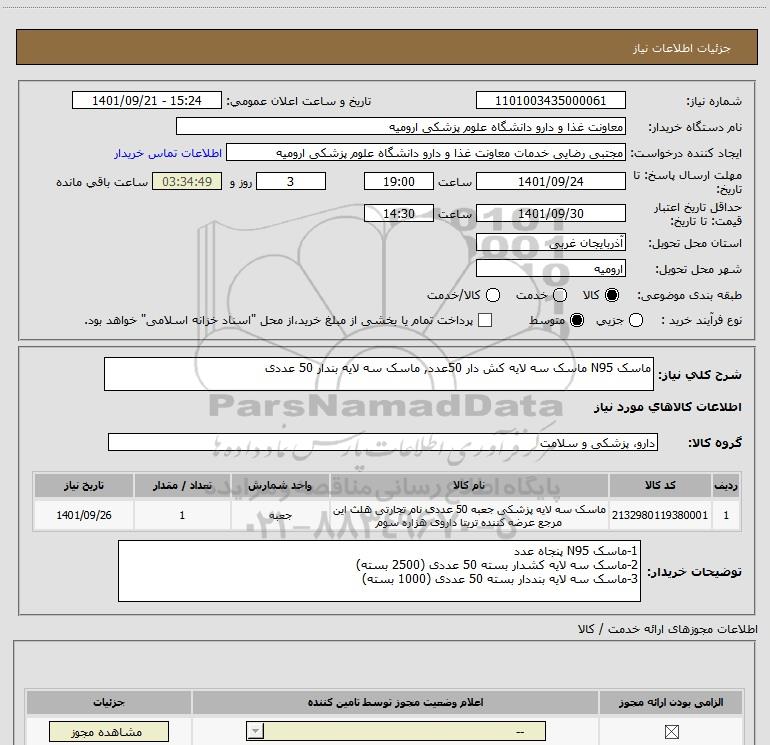Click the گروه کالا field

384,442
